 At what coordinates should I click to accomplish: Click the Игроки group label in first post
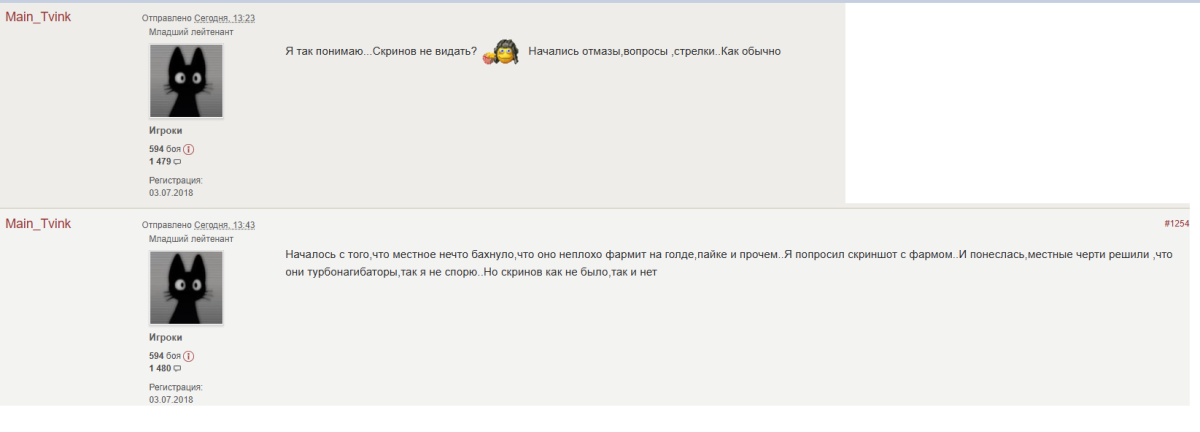pos(166,130)
